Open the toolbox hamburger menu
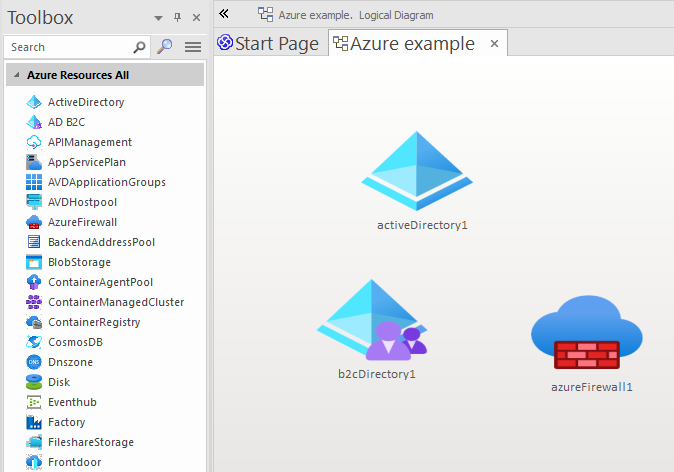The image size is (674, 472). coord(193,46)
